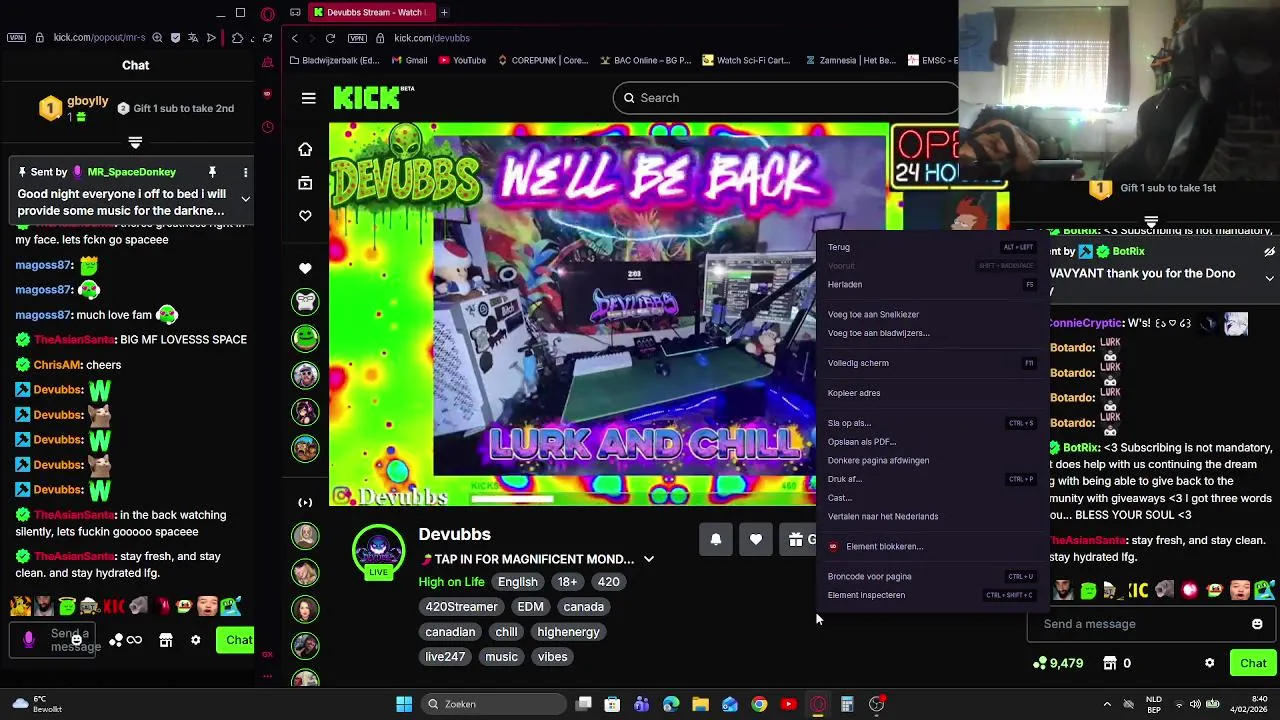Image resolution: width=1280 pixels, height=720 pixels.
Task: Choose 'Volledig scherm' from context menu
Action: [x=931, y=363]
